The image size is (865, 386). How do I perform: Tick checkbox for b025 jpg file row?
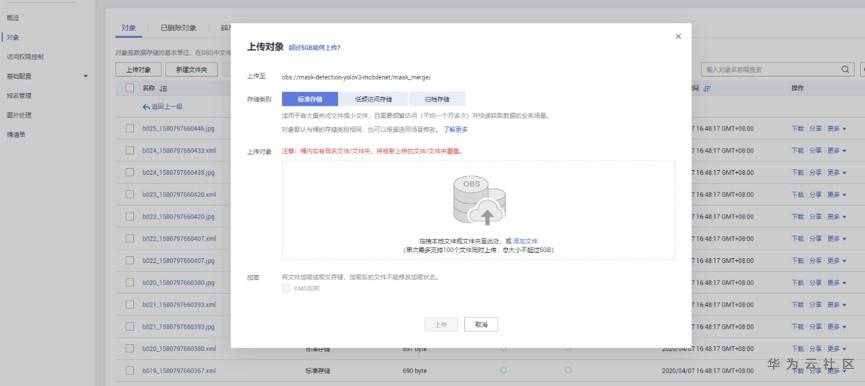tap(130, 128)
